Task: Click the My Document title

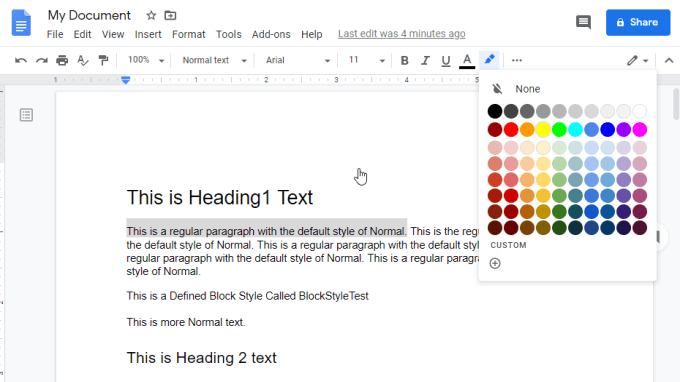Action: [x=89, y=16]
